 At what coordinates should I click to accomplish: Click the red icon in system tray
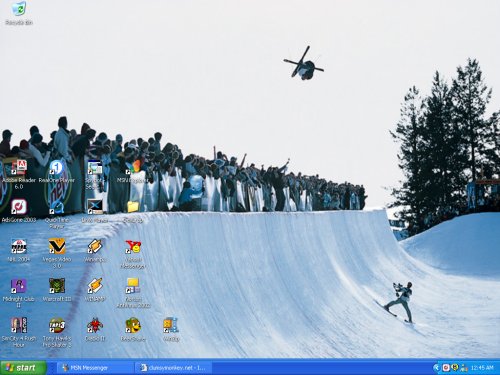(446, 368)
